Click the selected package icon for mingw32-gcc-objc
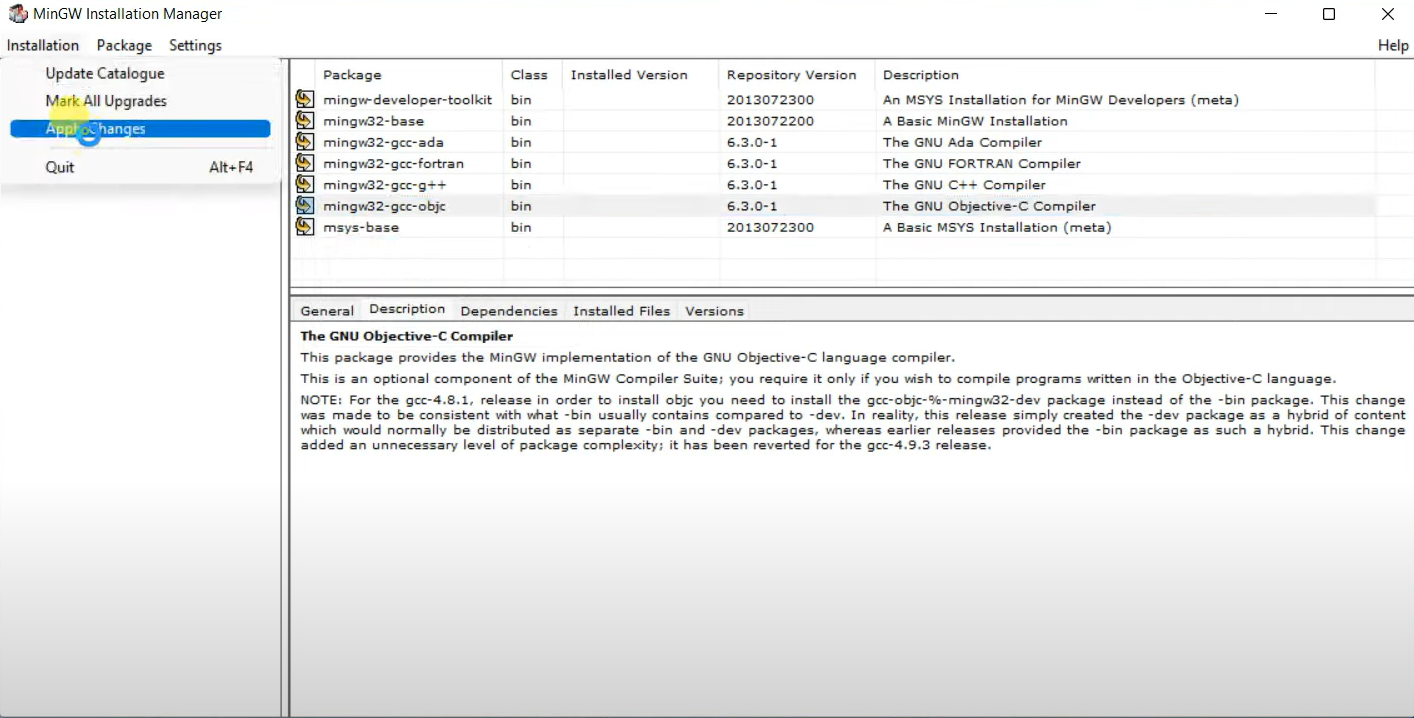Image resolution: width=1414 pixels, height=718 pixels. pyautogui.click(x=304, y=206)
